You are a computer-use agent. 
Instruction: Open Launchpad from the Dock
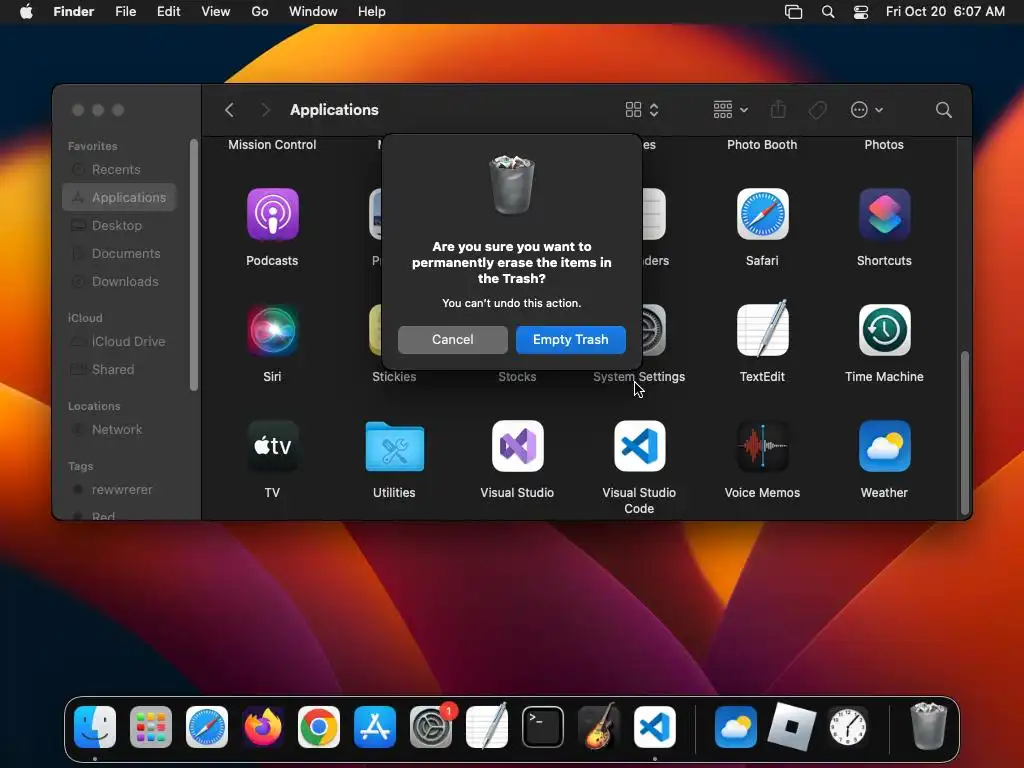[151, 727]
